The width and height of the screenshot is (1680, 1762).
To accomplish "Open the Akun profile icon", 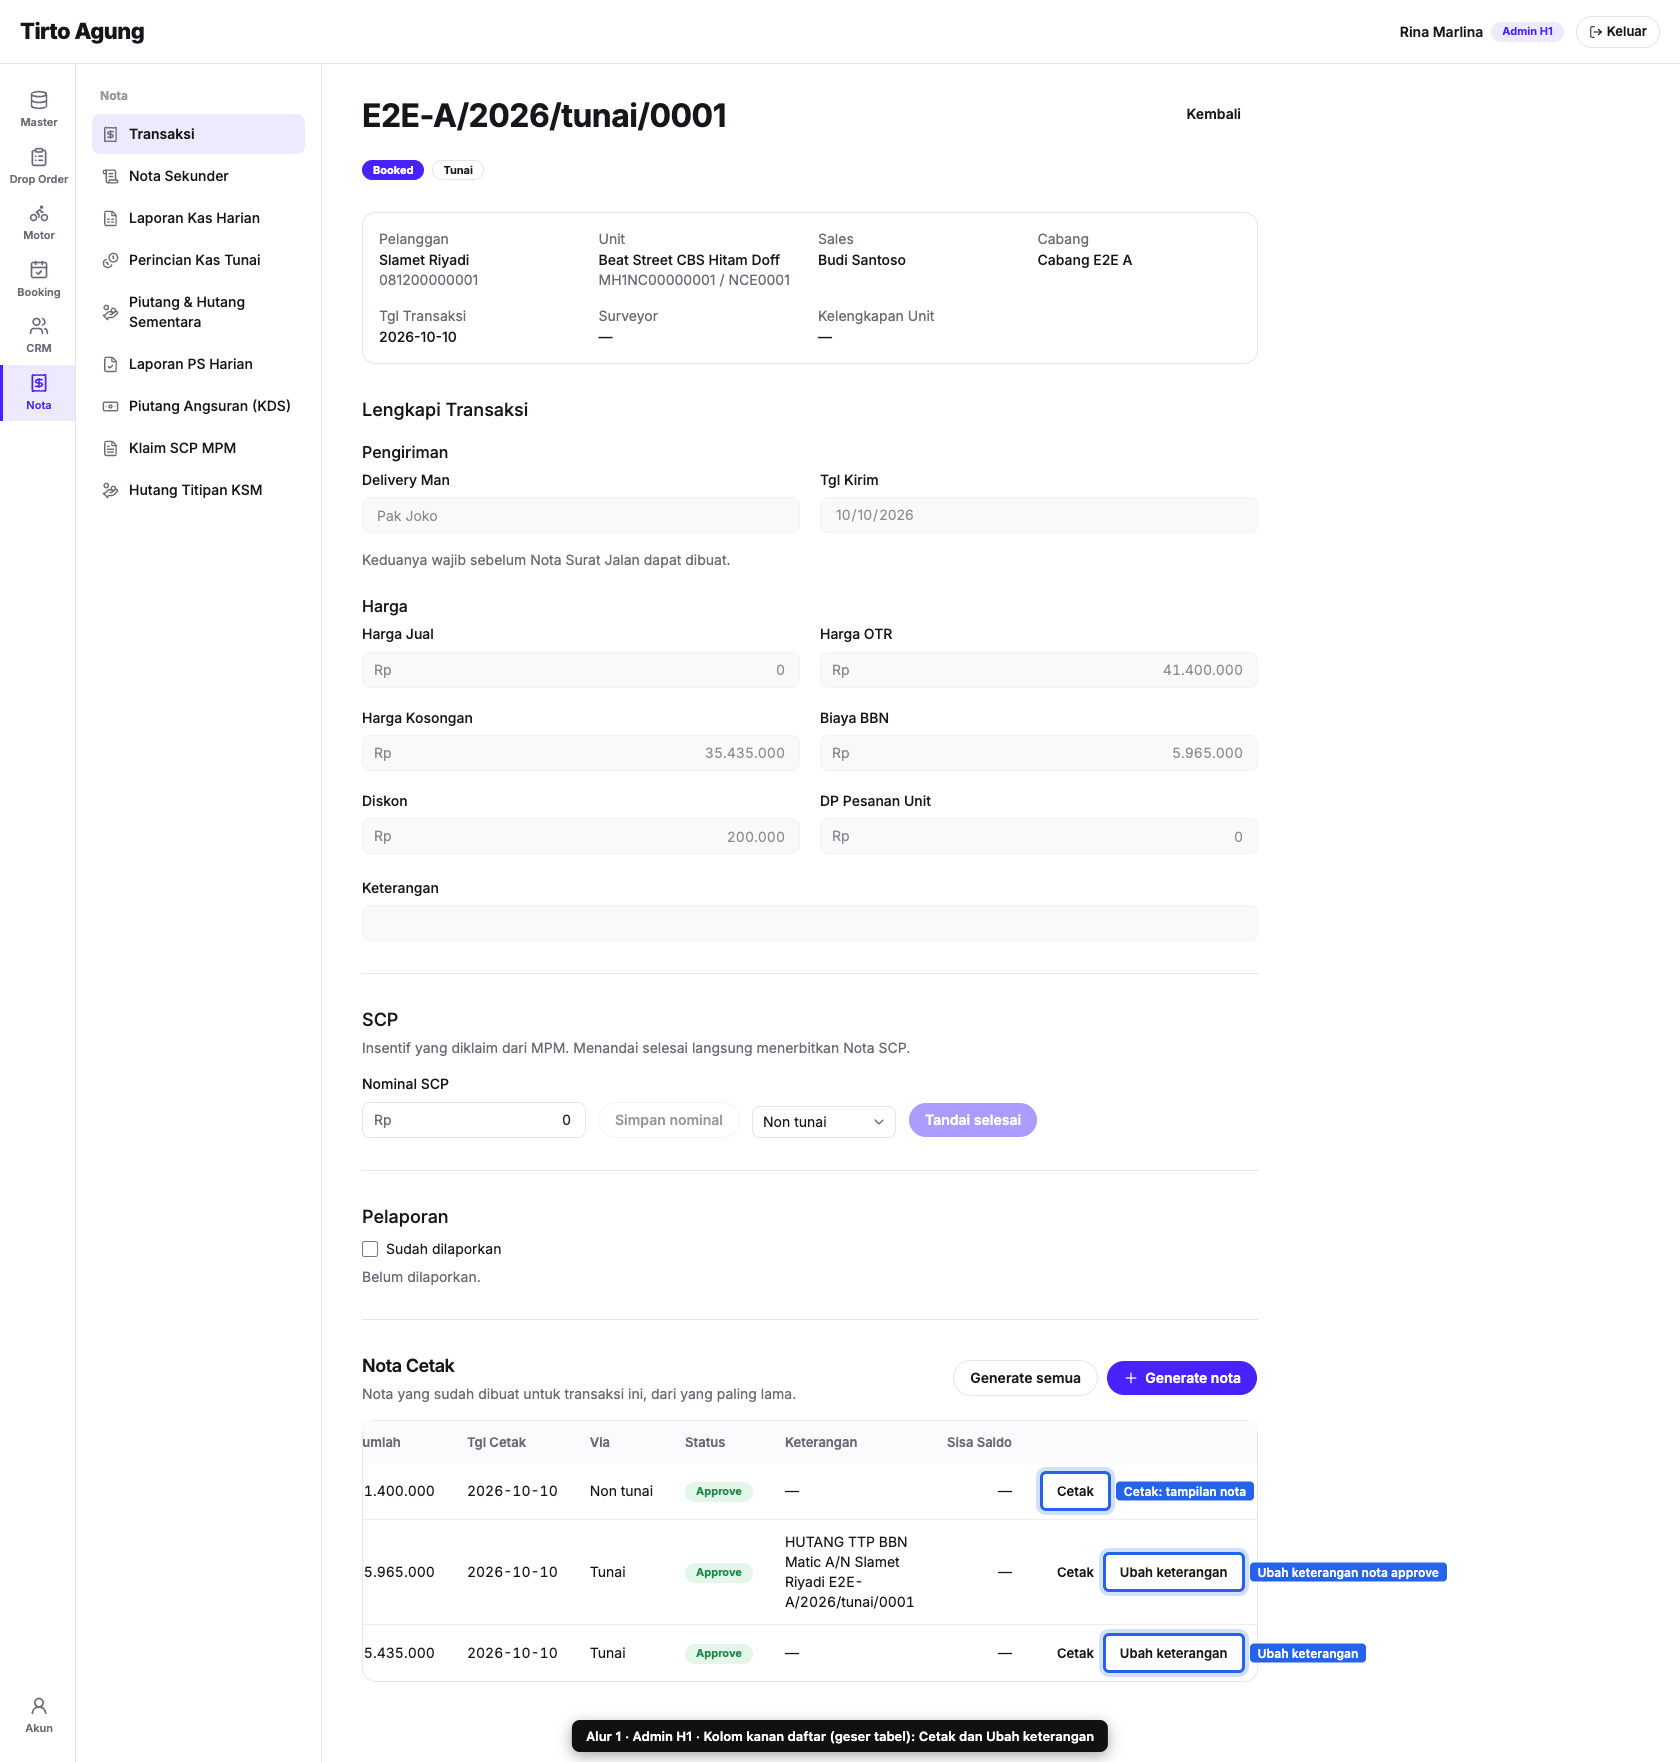I will pos(38,1706).
